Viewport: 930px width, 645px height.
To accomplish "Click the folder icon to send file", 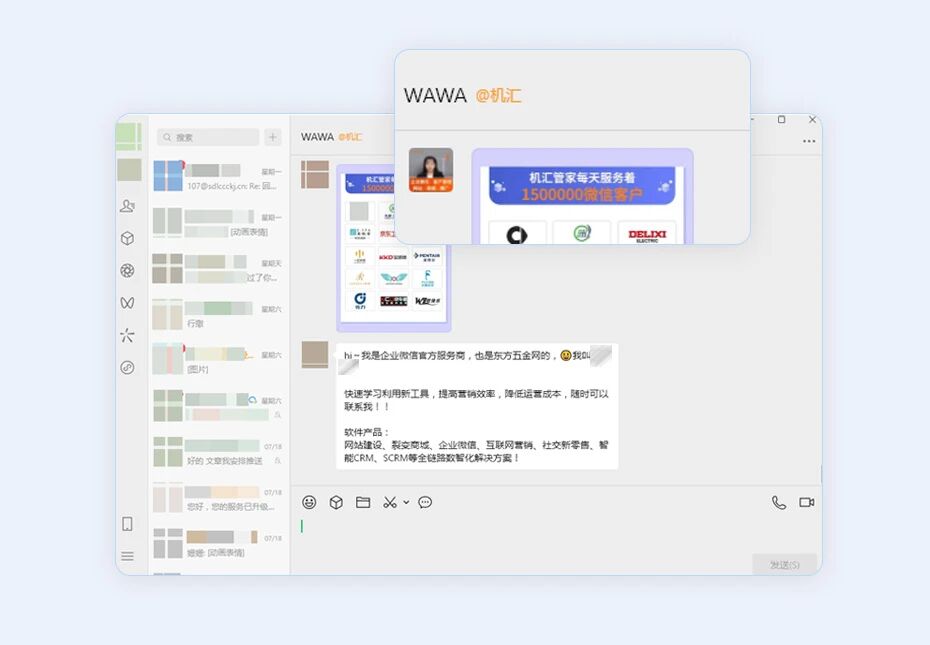I will pyautogui.click(x=363, y=502).
